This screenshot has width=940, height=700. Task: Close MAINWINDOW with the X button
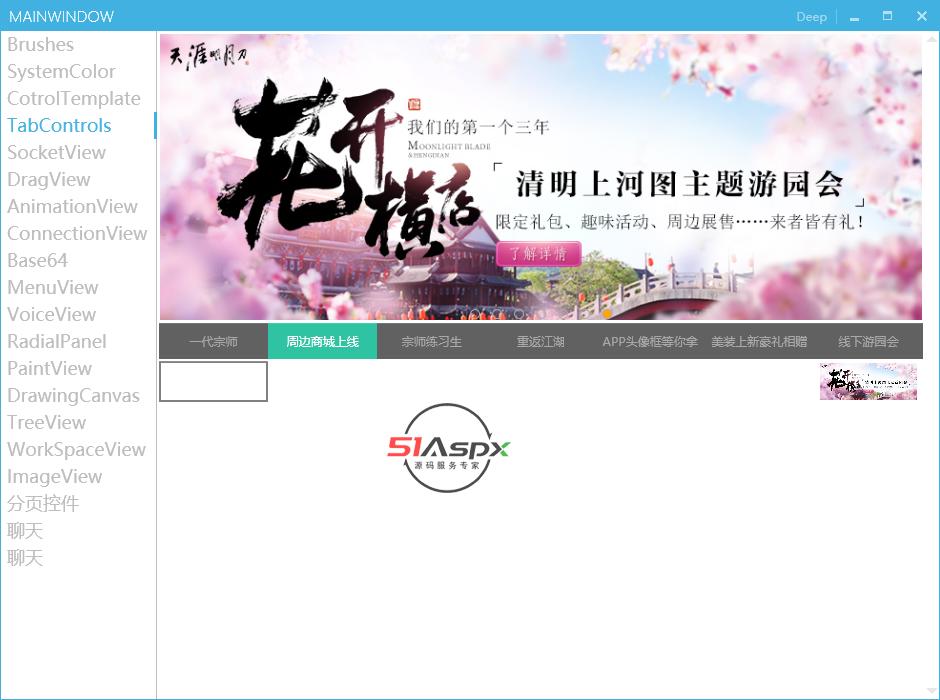pyautogui.click(x=922, y=16)
